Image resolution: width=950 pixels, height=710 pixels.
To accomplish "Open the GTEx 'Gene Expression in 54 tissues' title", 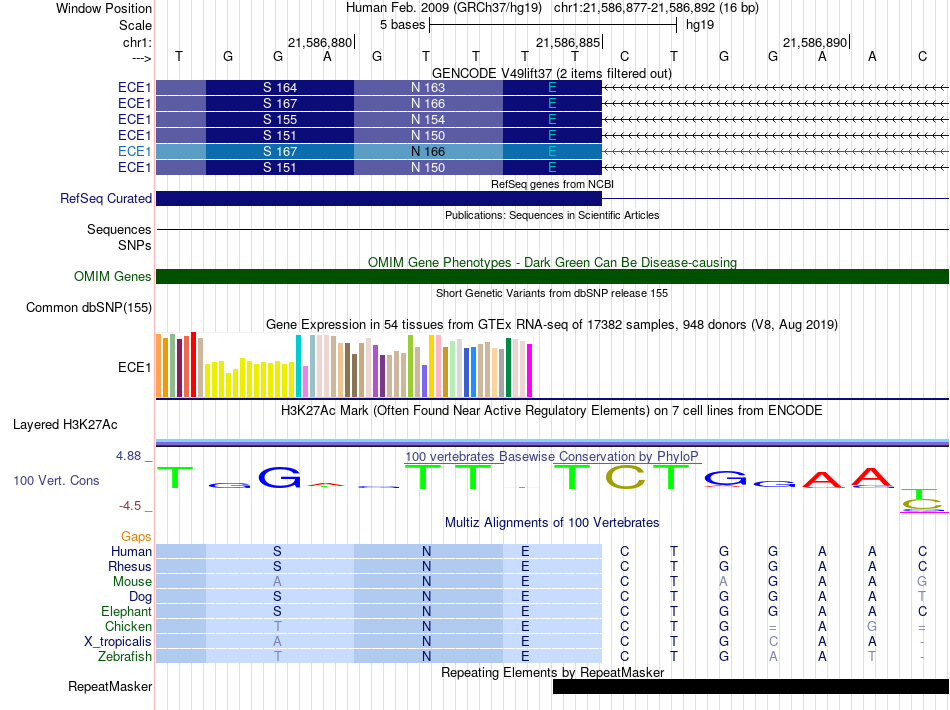I will click(552, 324).
